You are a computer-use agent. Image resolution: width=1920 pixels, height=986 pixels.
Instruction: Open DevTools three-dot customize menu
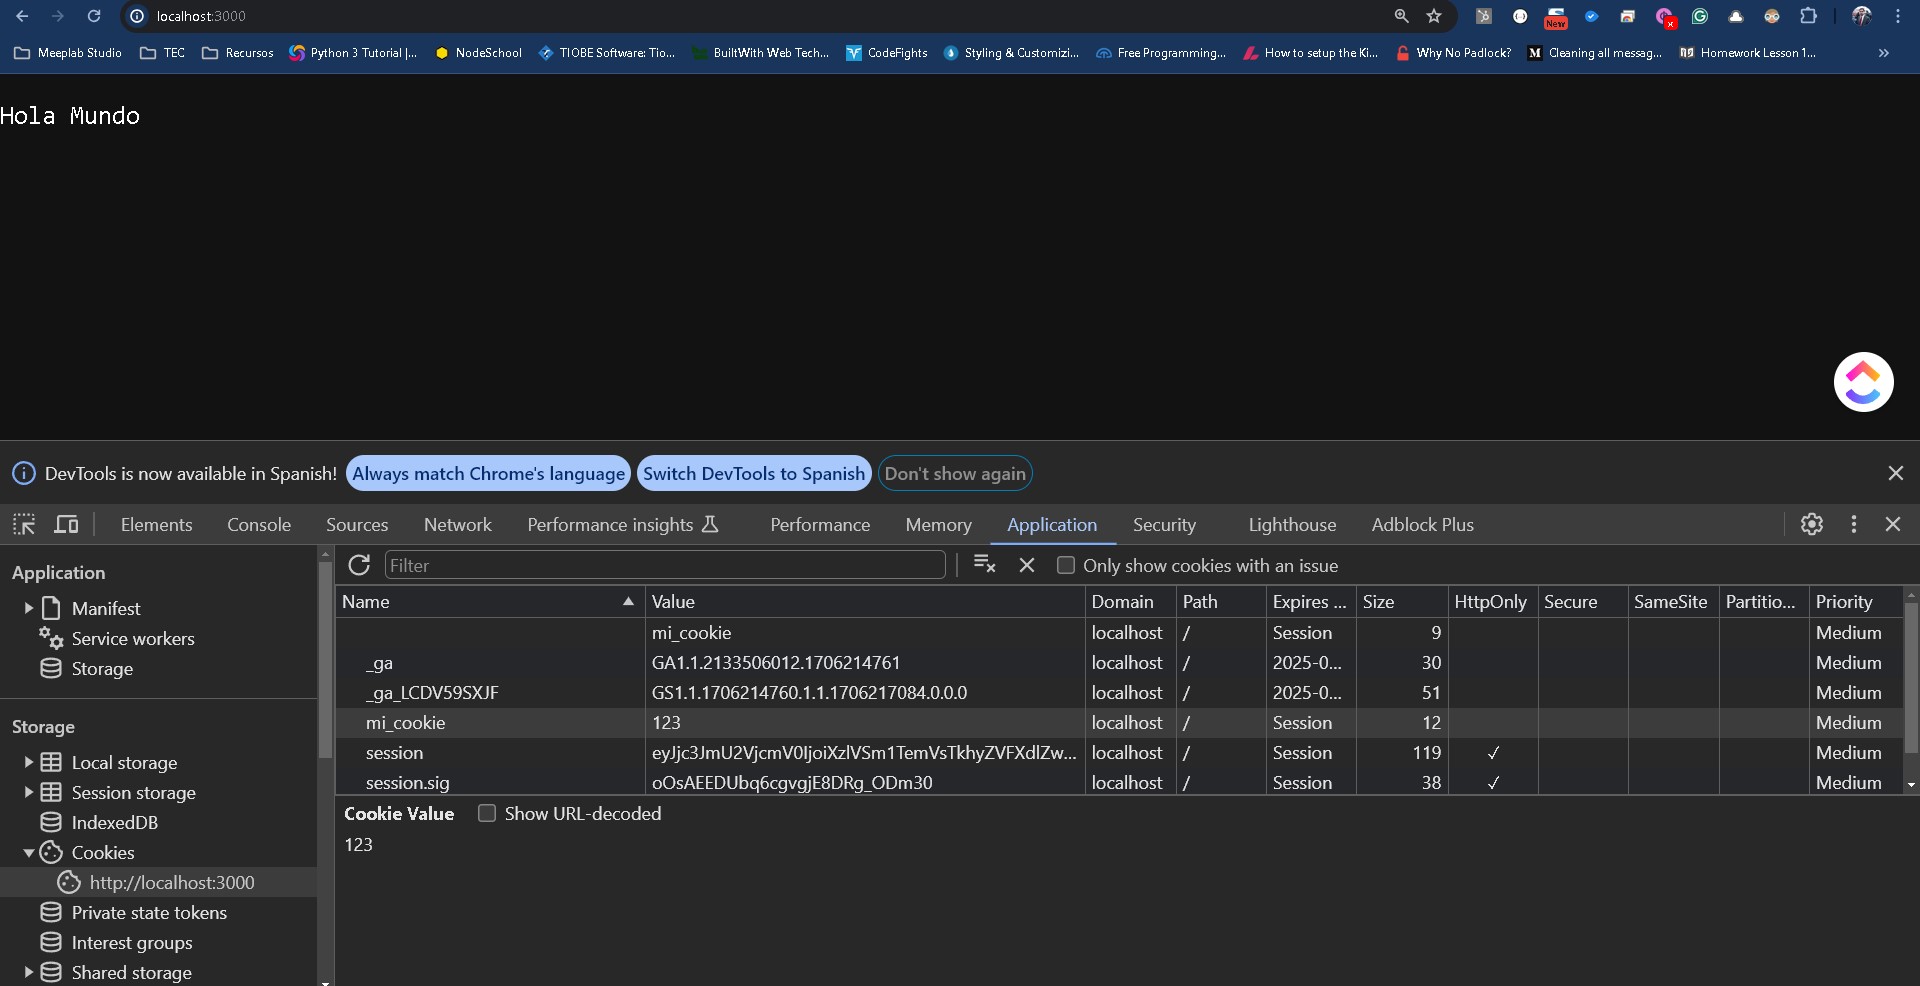click(1853, 524)
